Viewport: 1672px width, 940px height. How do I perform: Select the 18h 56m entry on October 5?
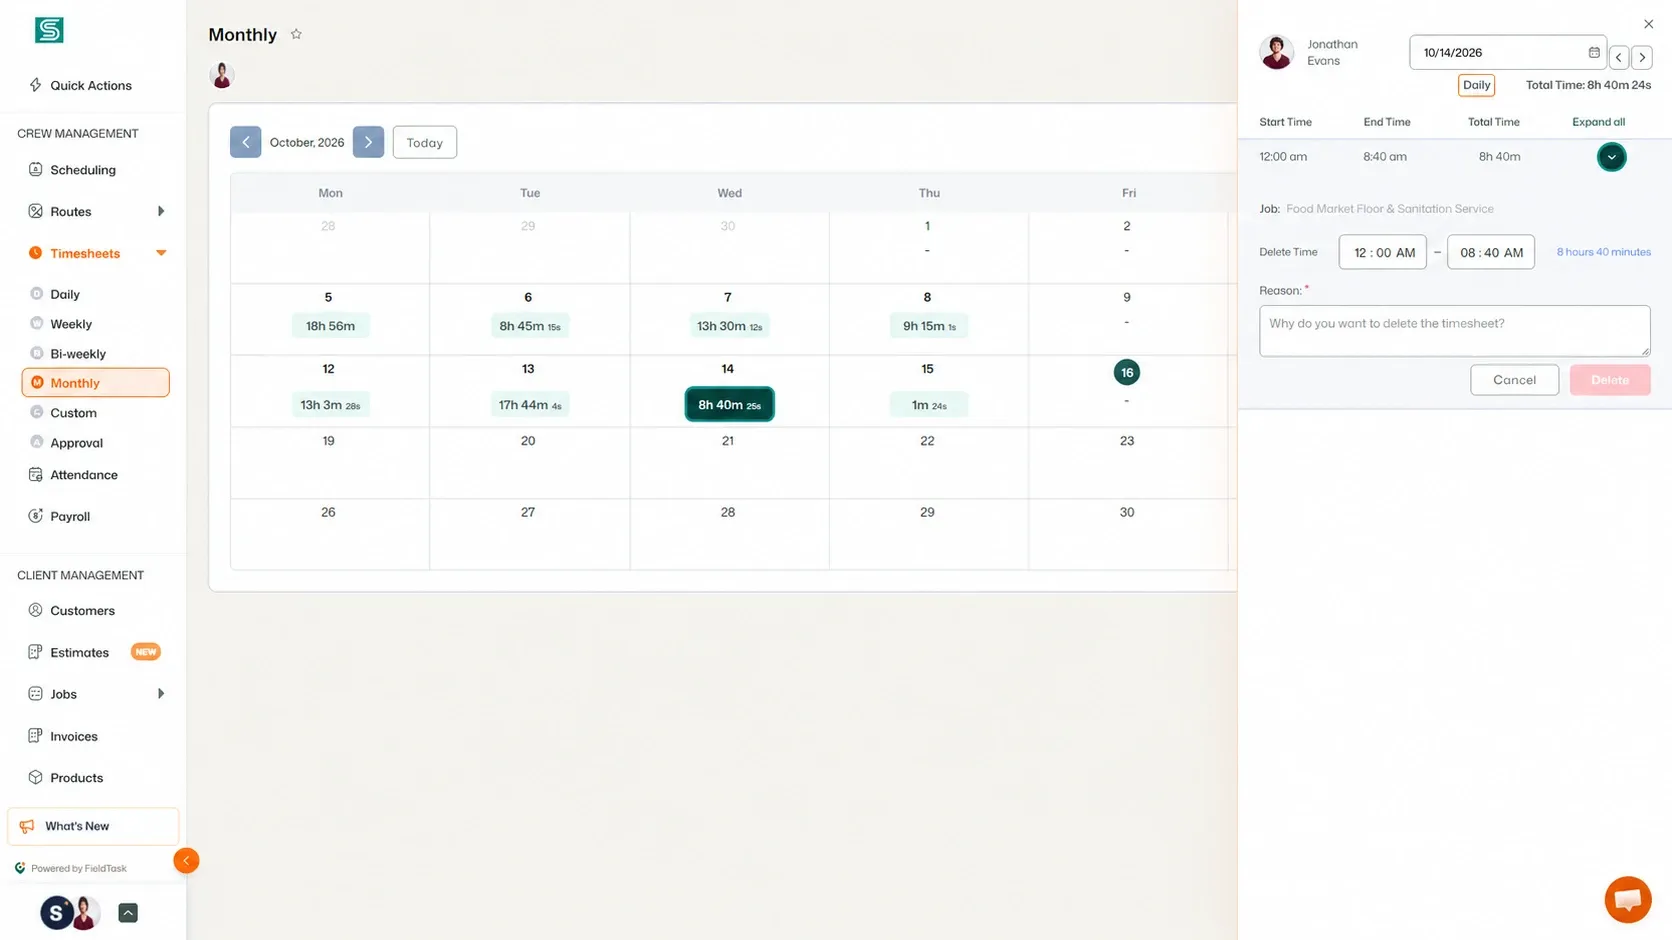(330, 326)
